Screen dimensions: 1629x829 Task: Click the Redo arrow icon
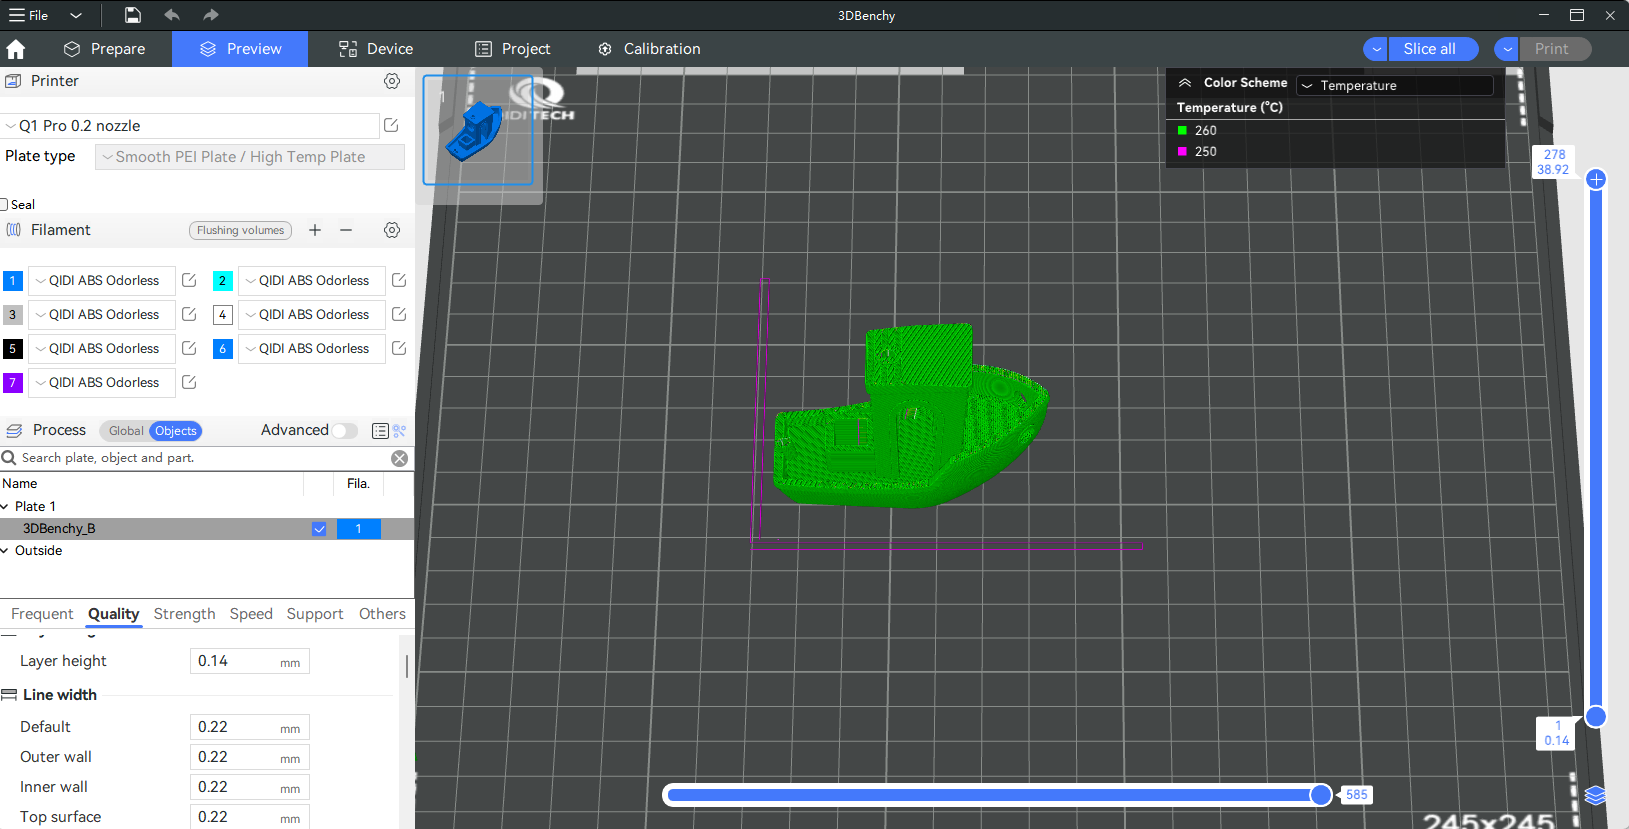(210, 15)
